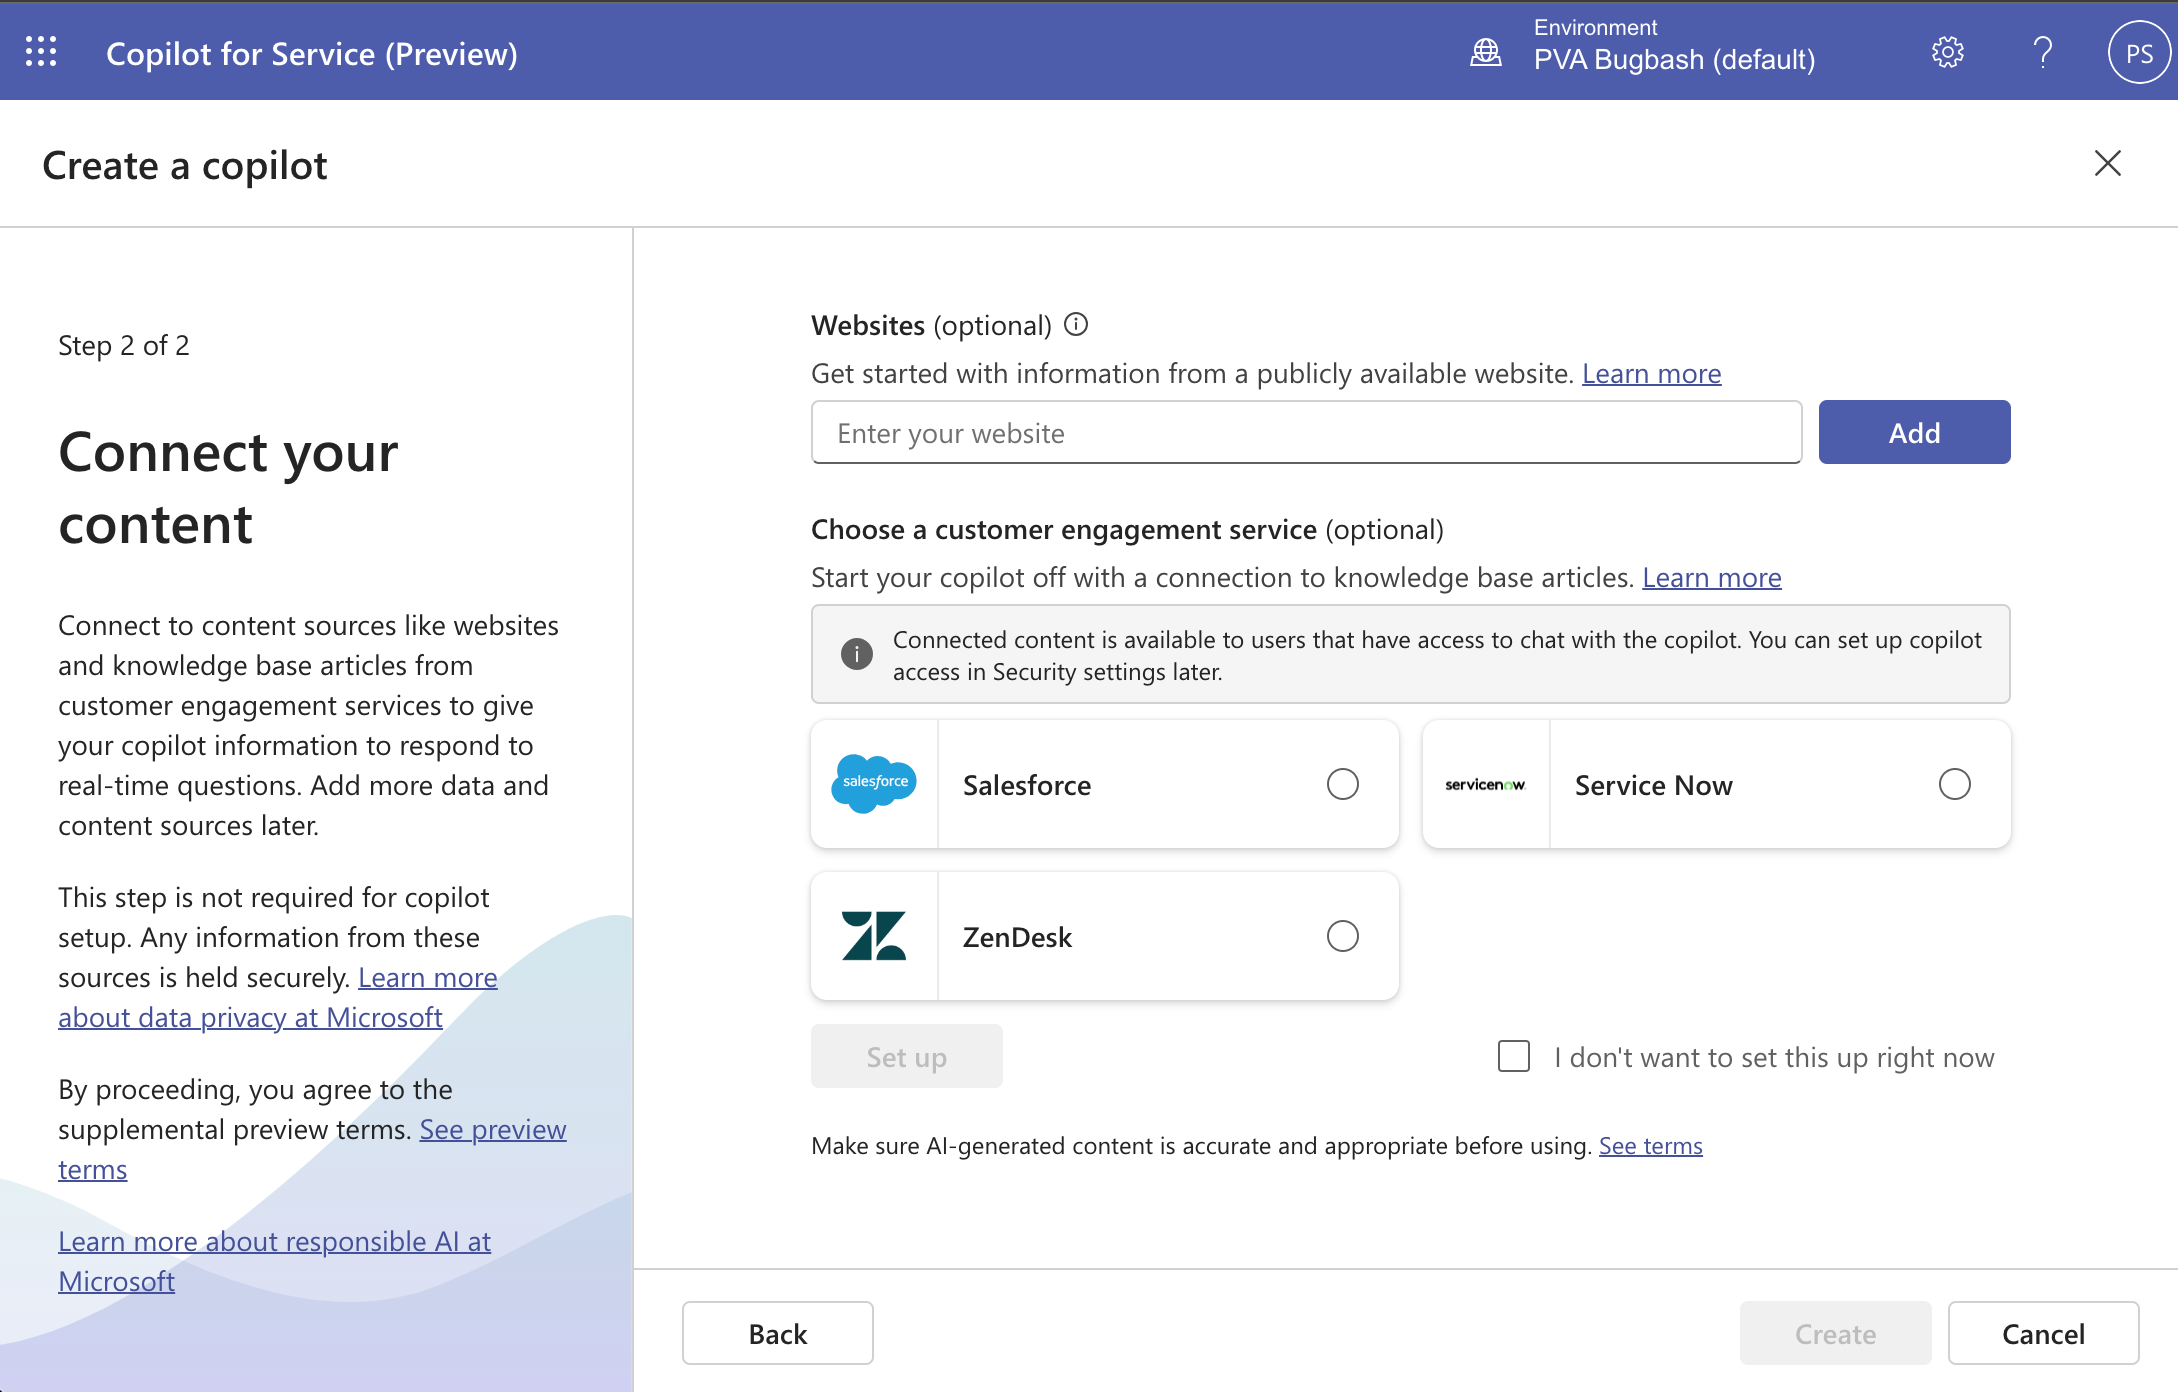
Task: Select the ServiceNow radio button
Action: 1954,784
